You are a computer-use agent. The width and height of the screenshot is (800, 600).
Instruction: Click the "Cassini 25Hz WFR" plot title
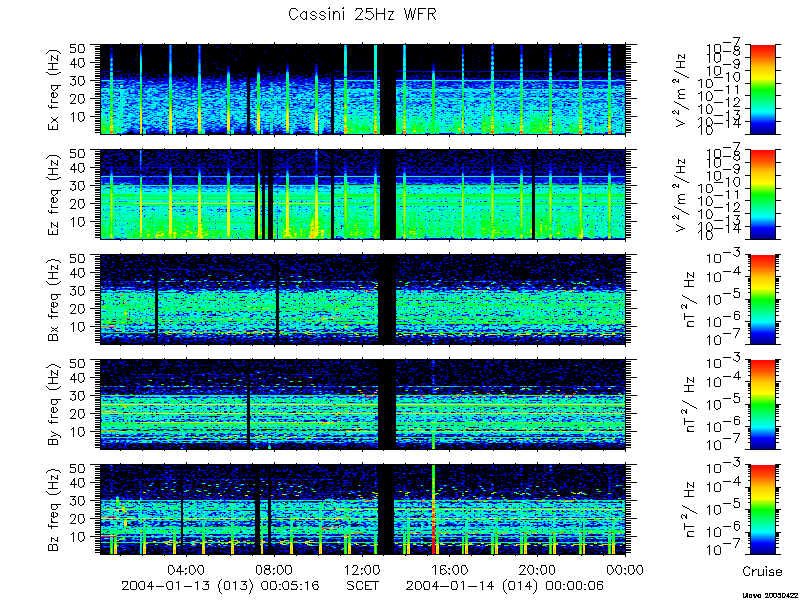[x=362, y=15]
